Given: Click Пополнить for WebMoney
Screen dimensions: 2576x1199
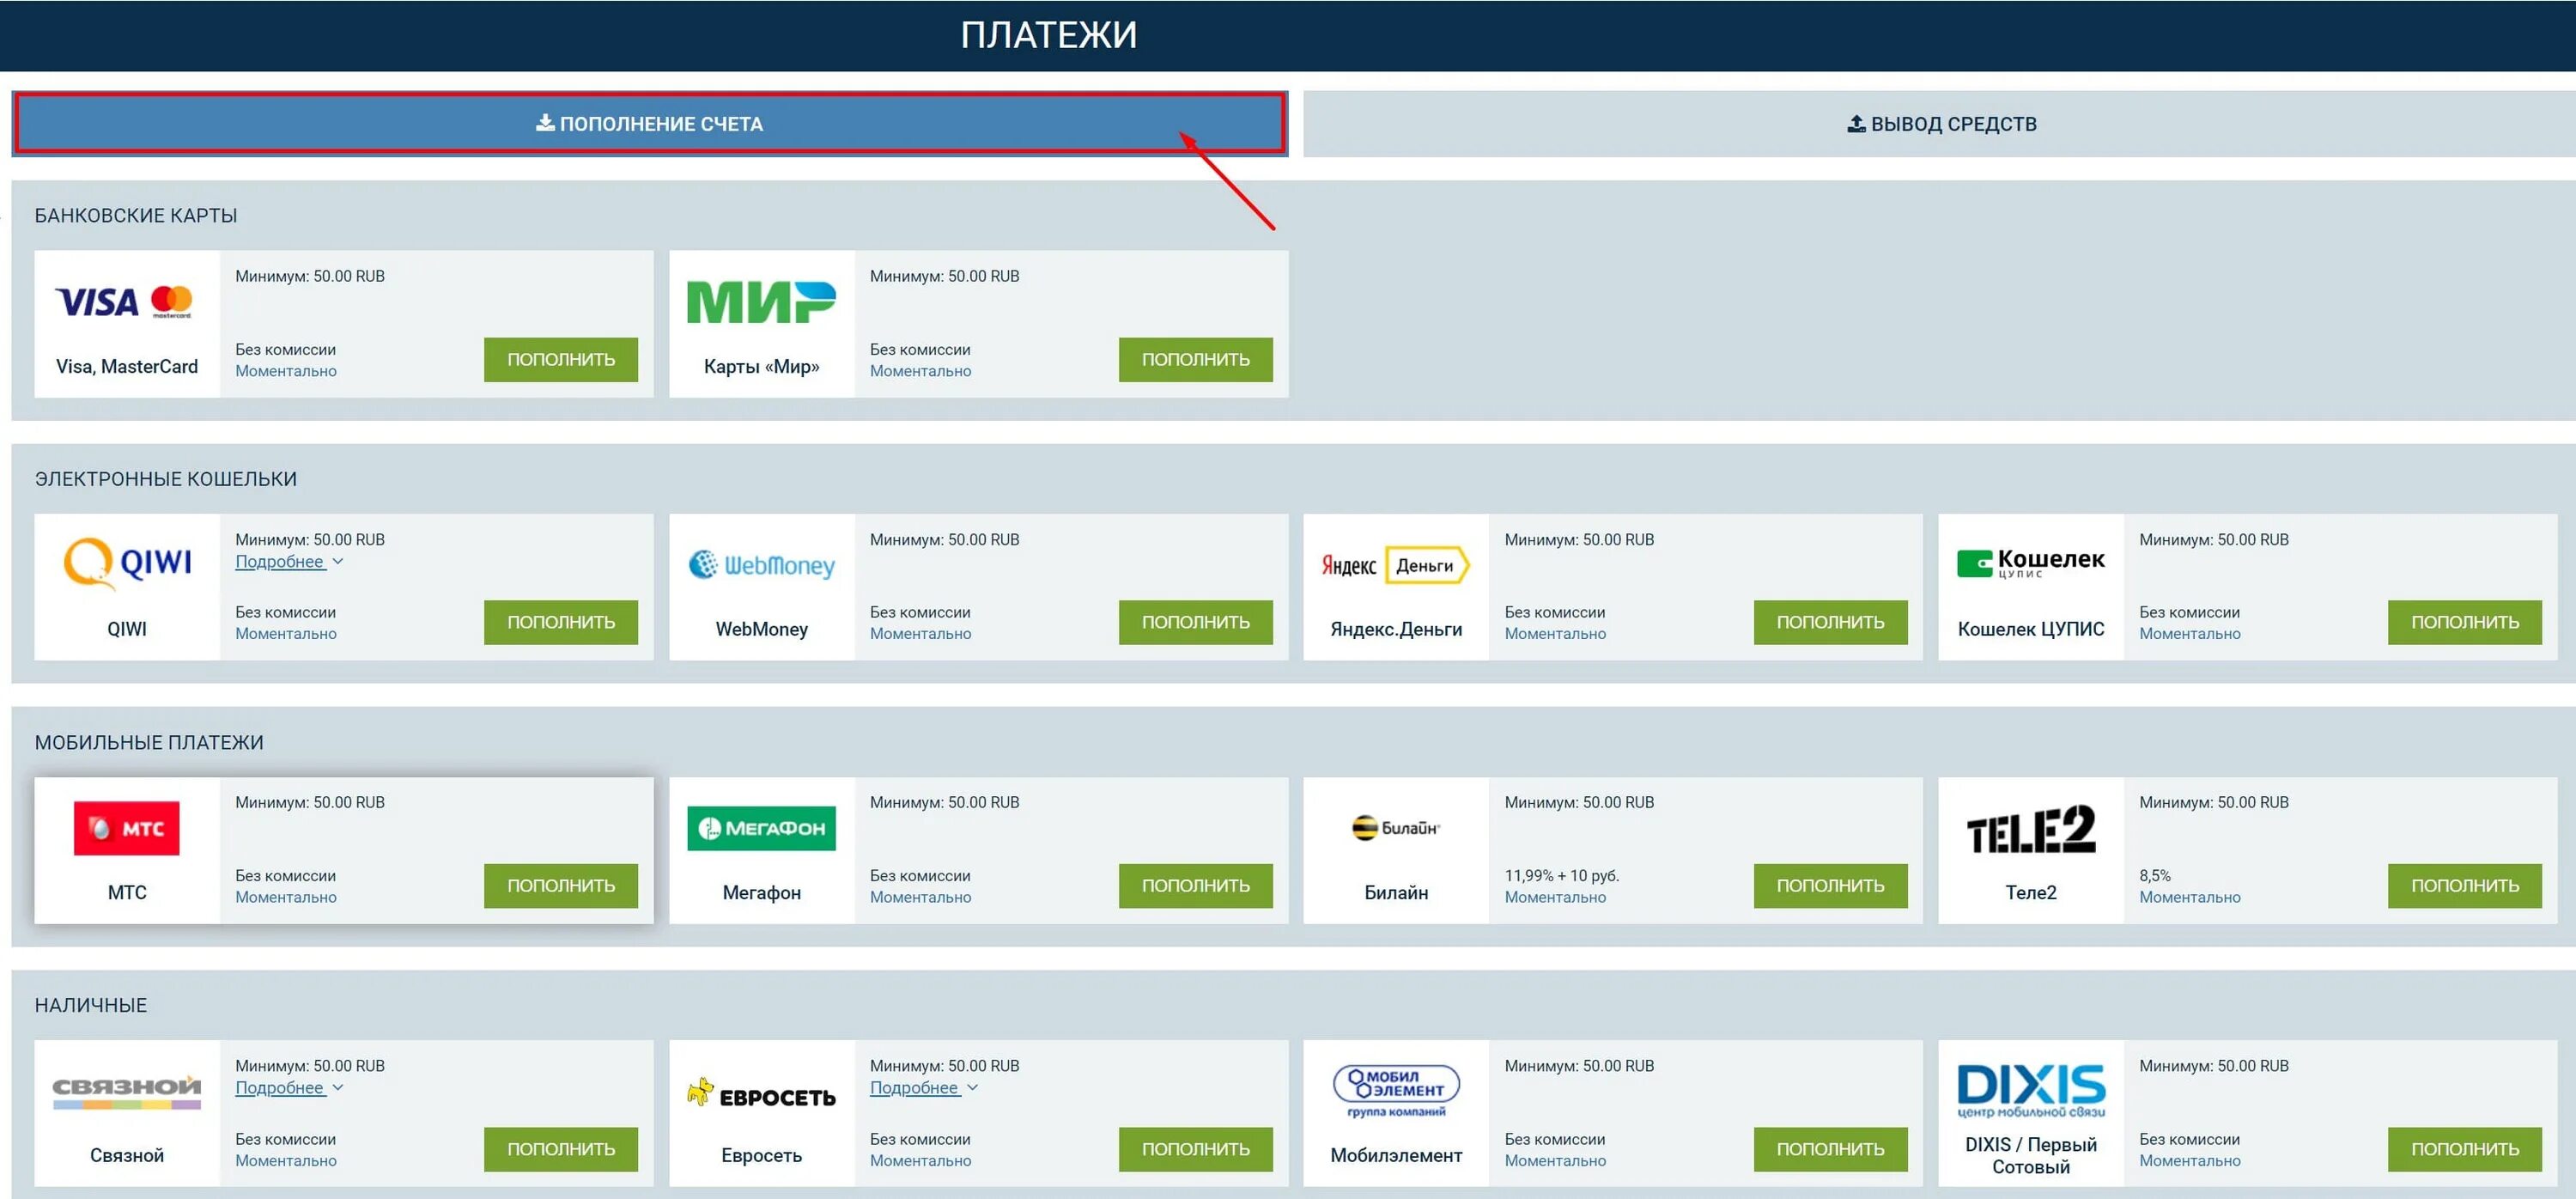Looking at the screenshot, I should coord(1195,622).
